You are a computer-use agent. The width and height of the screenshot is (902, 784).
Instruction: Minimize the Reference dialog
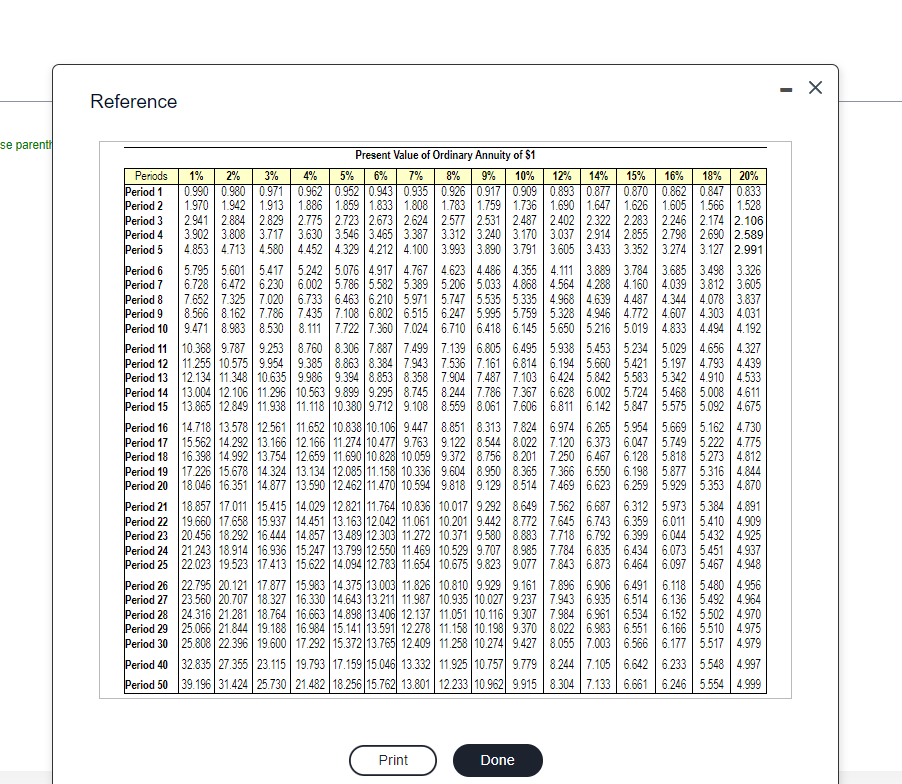pos(786,88)
